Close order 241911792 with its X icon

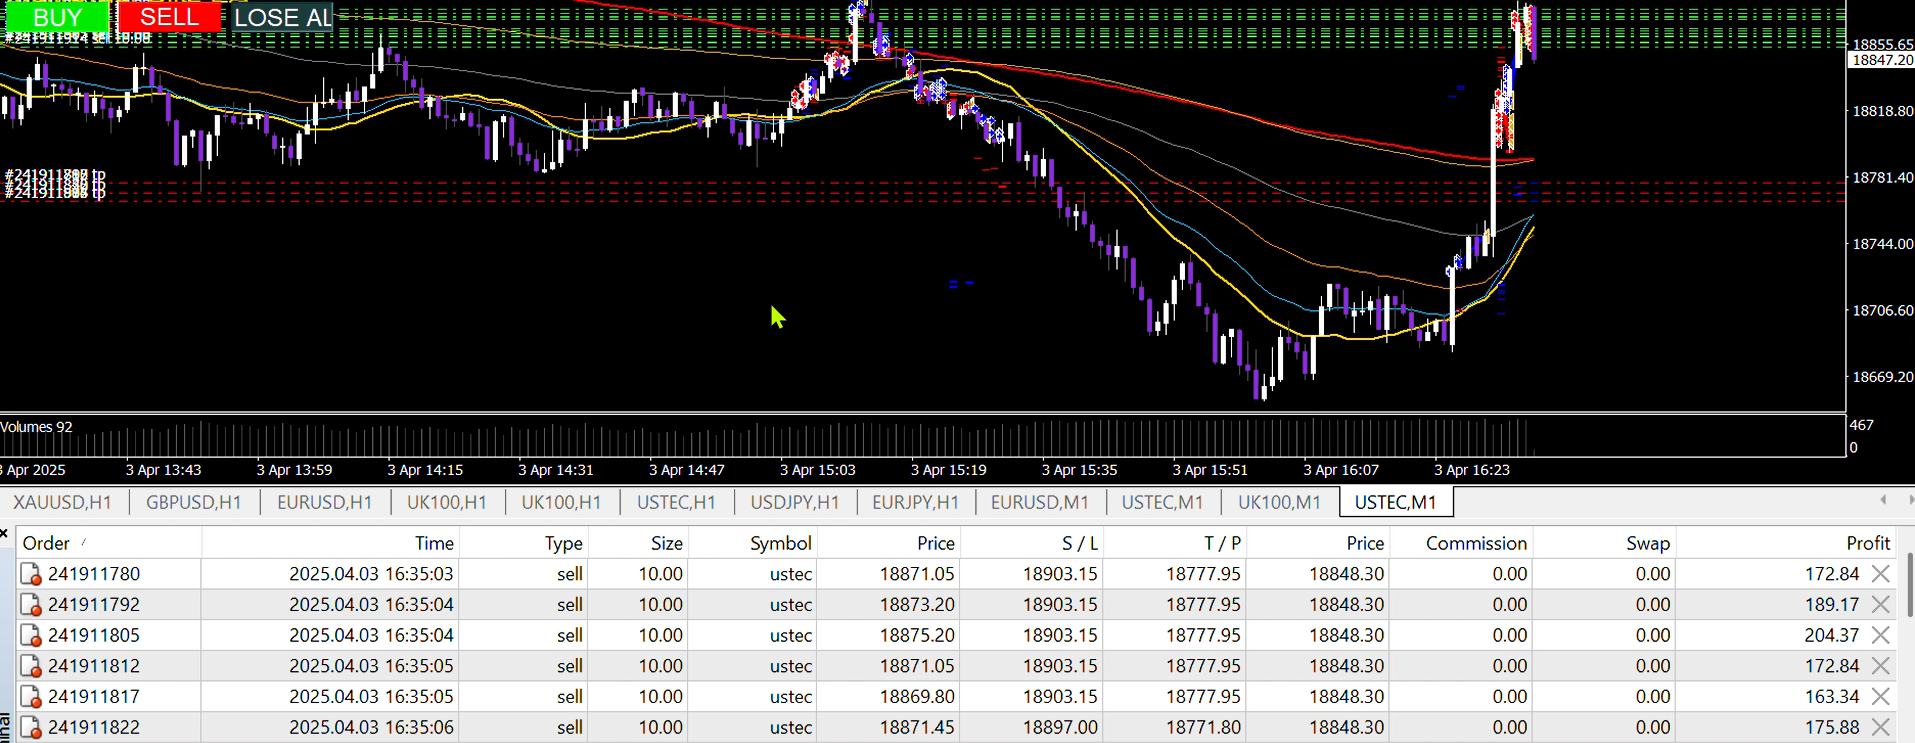pyautogui.click(x=1881, y=605)
